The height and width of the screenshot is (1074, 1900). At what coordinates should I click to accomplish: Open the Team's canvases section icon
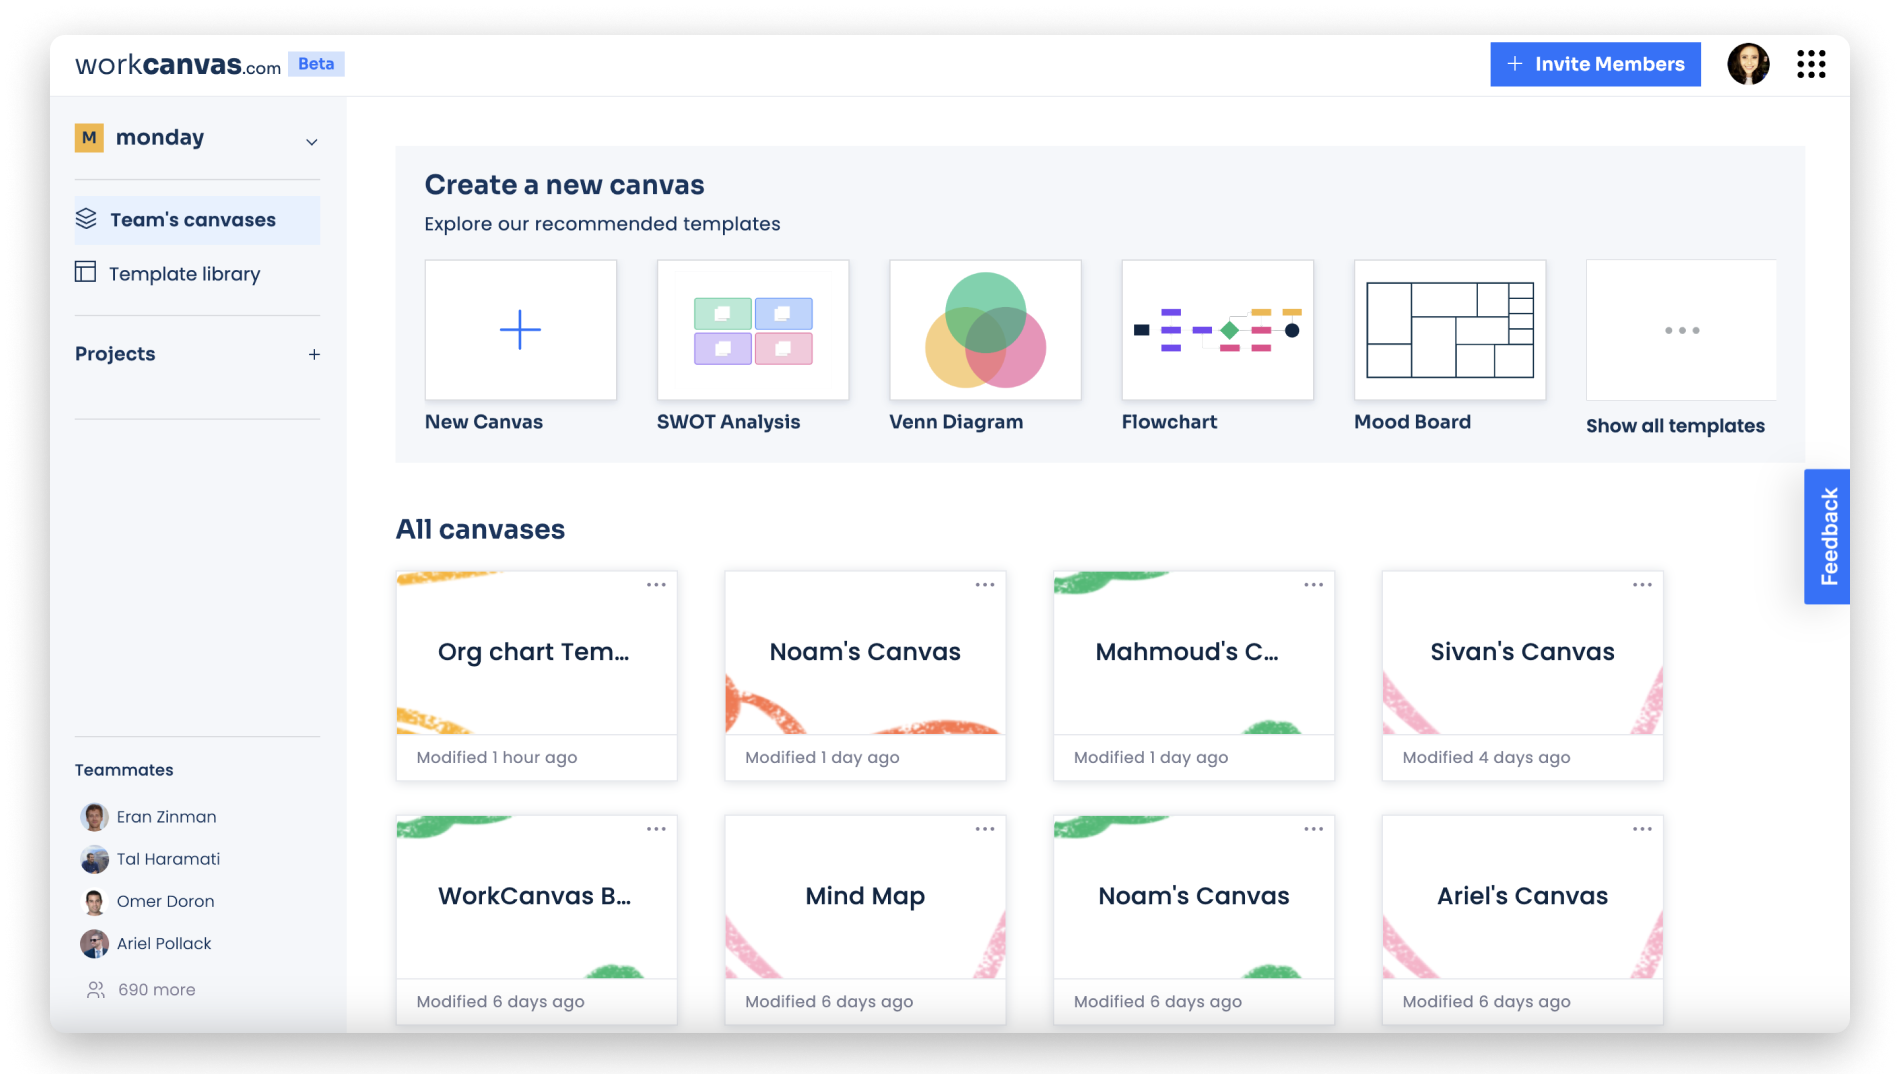[x=88, y=219]
